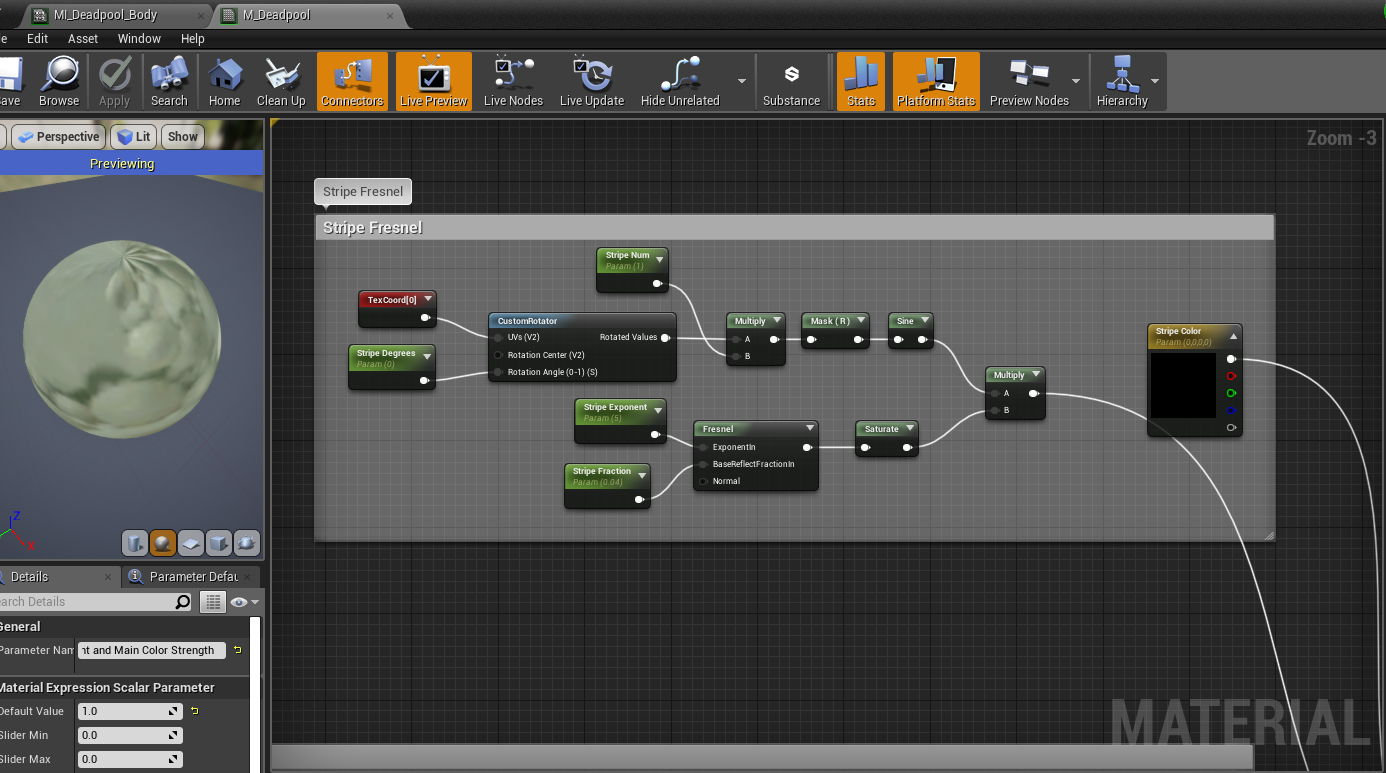Open the Asset menu
The image size is (1386, 773).
83,39
